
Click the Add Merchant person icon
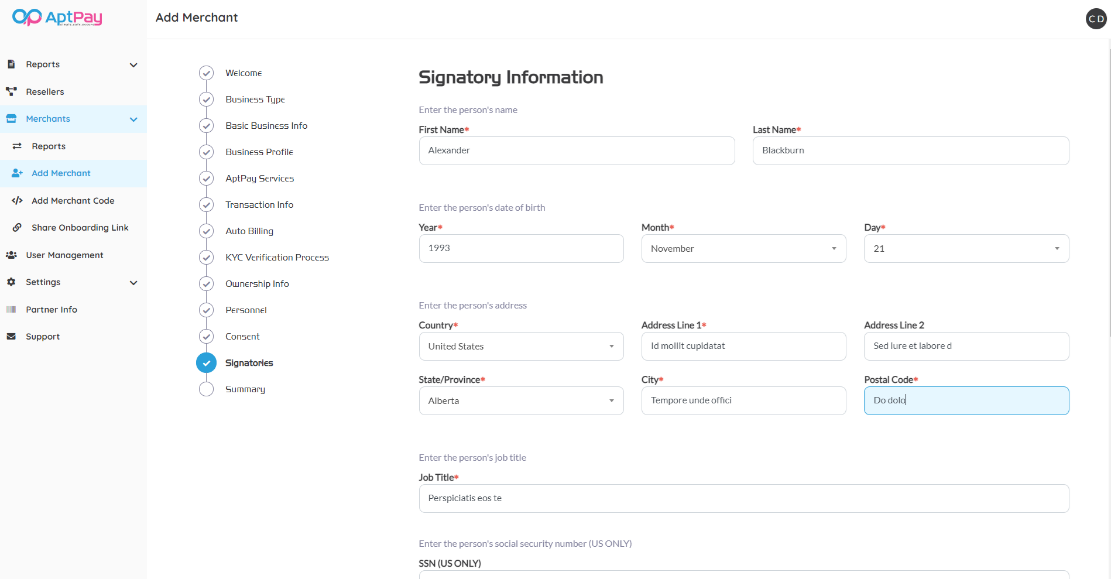[17, 173]
